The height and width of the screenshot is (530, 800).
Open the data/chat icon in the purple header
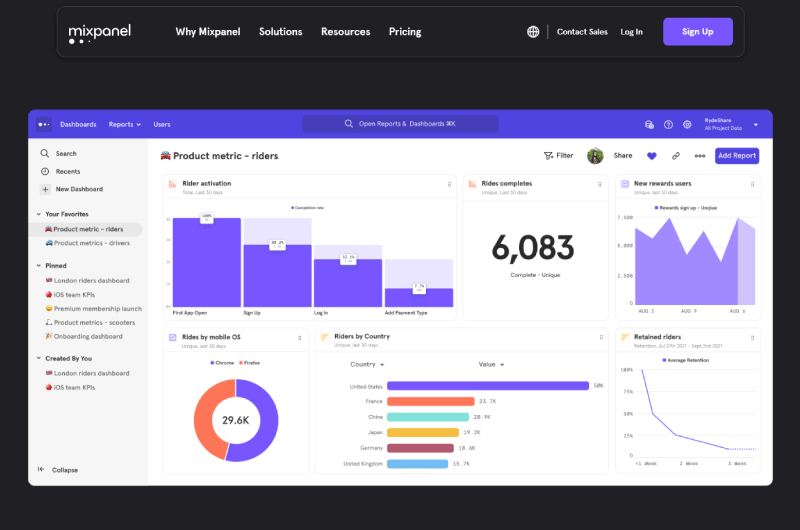649,124
